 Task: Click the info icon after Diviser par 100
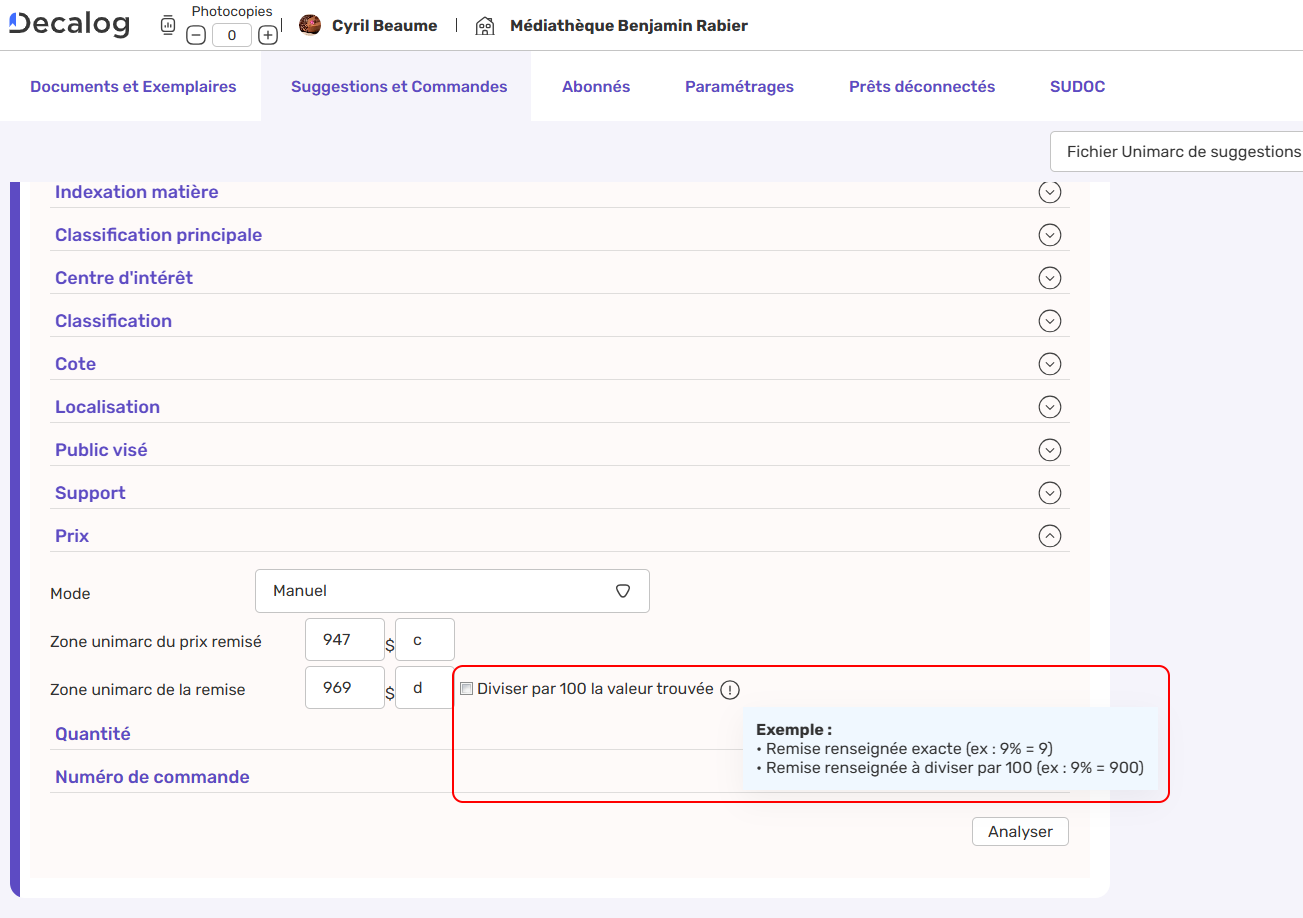pos(730,689)
